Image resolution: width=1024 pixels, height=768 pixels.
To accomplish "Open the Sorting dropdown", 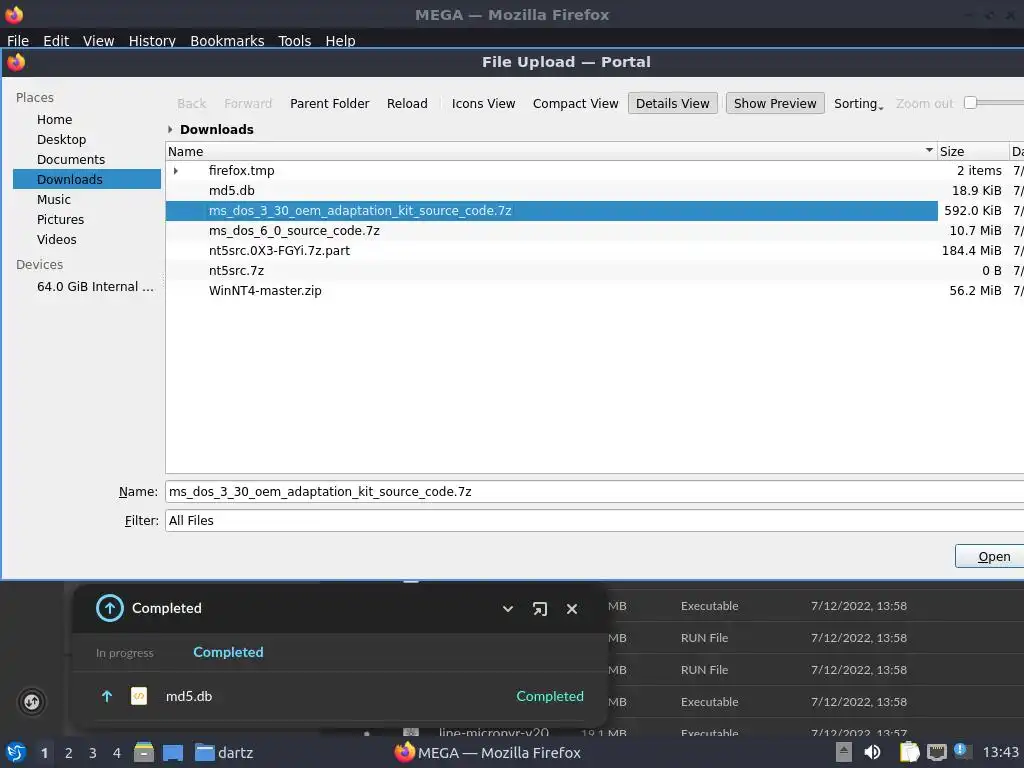I will coord(858,103).
